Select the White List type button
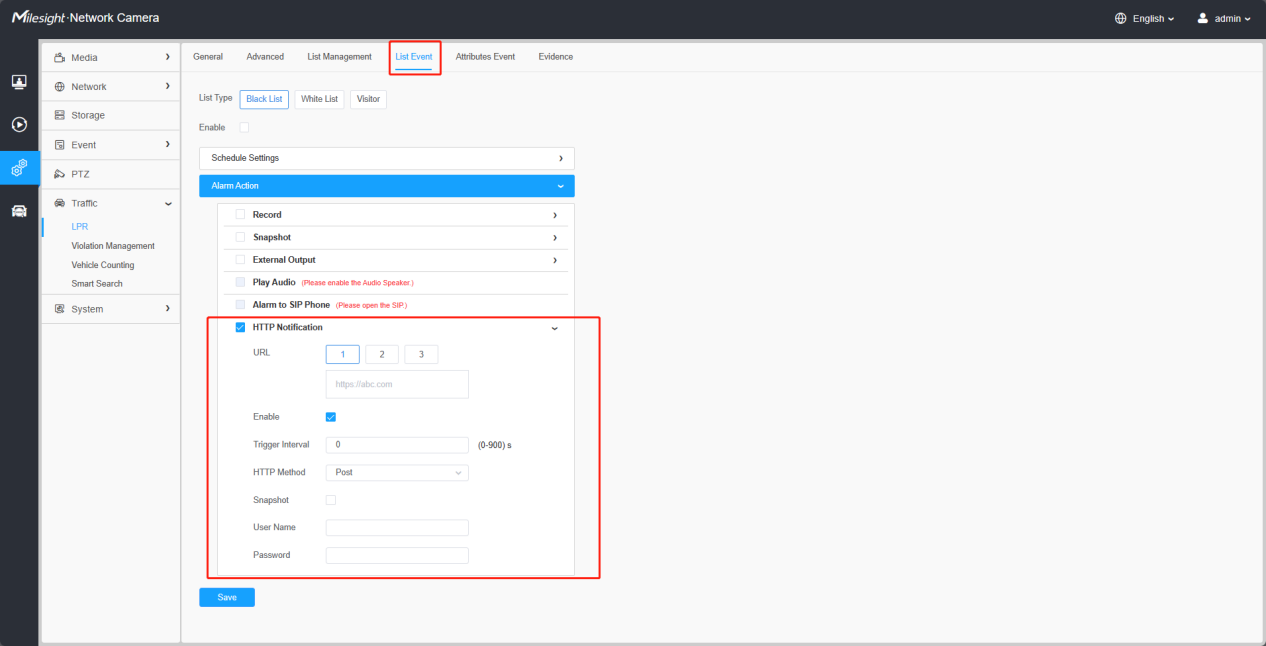The width and height of the screenshot is (1266, 646). point(320,99)
